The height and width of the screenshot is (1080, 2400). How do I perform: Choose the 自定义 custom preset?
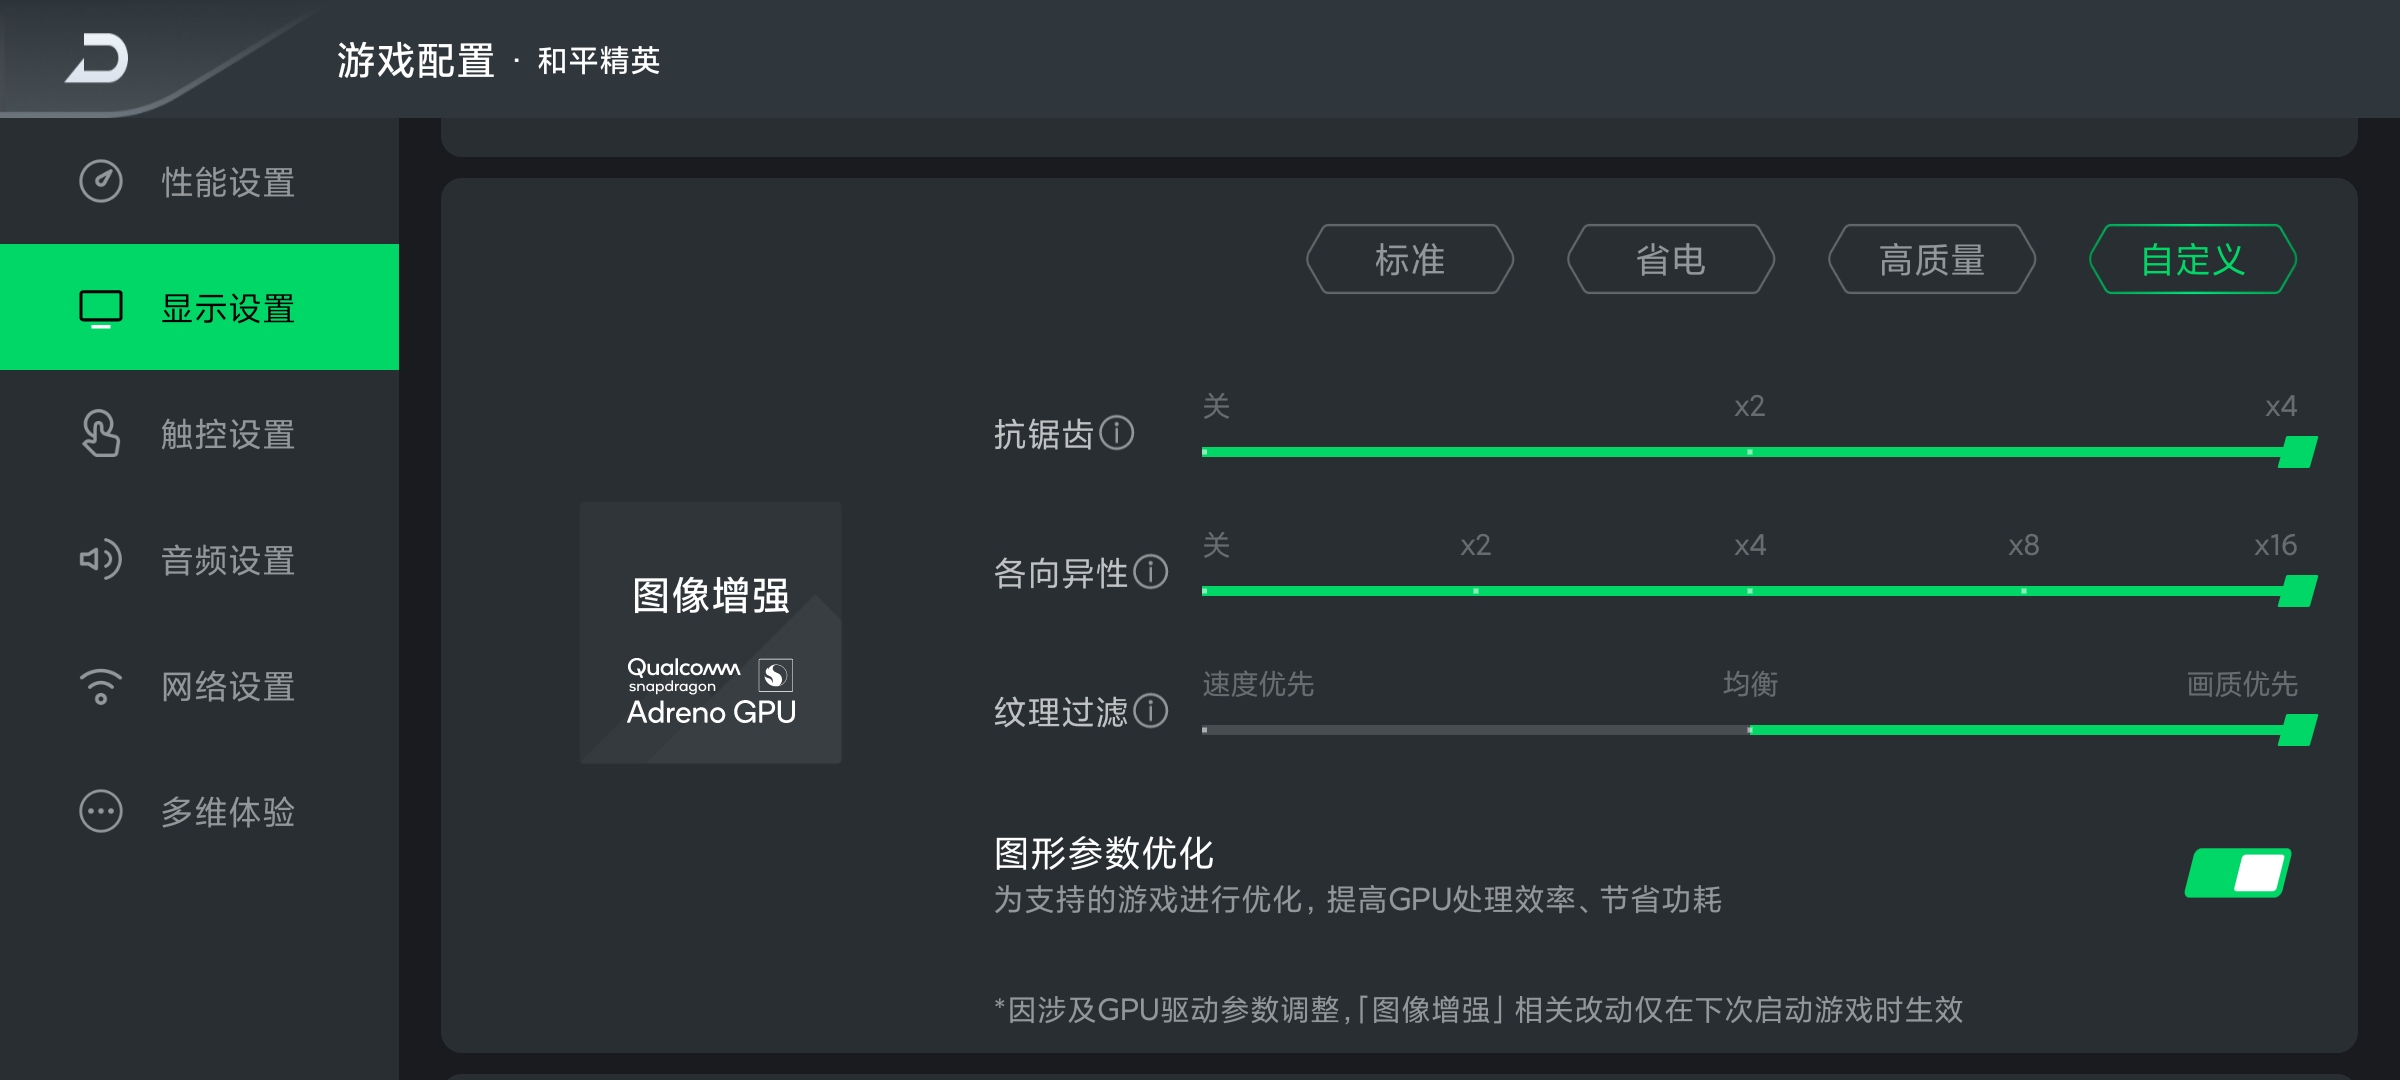pos(2193,260)
